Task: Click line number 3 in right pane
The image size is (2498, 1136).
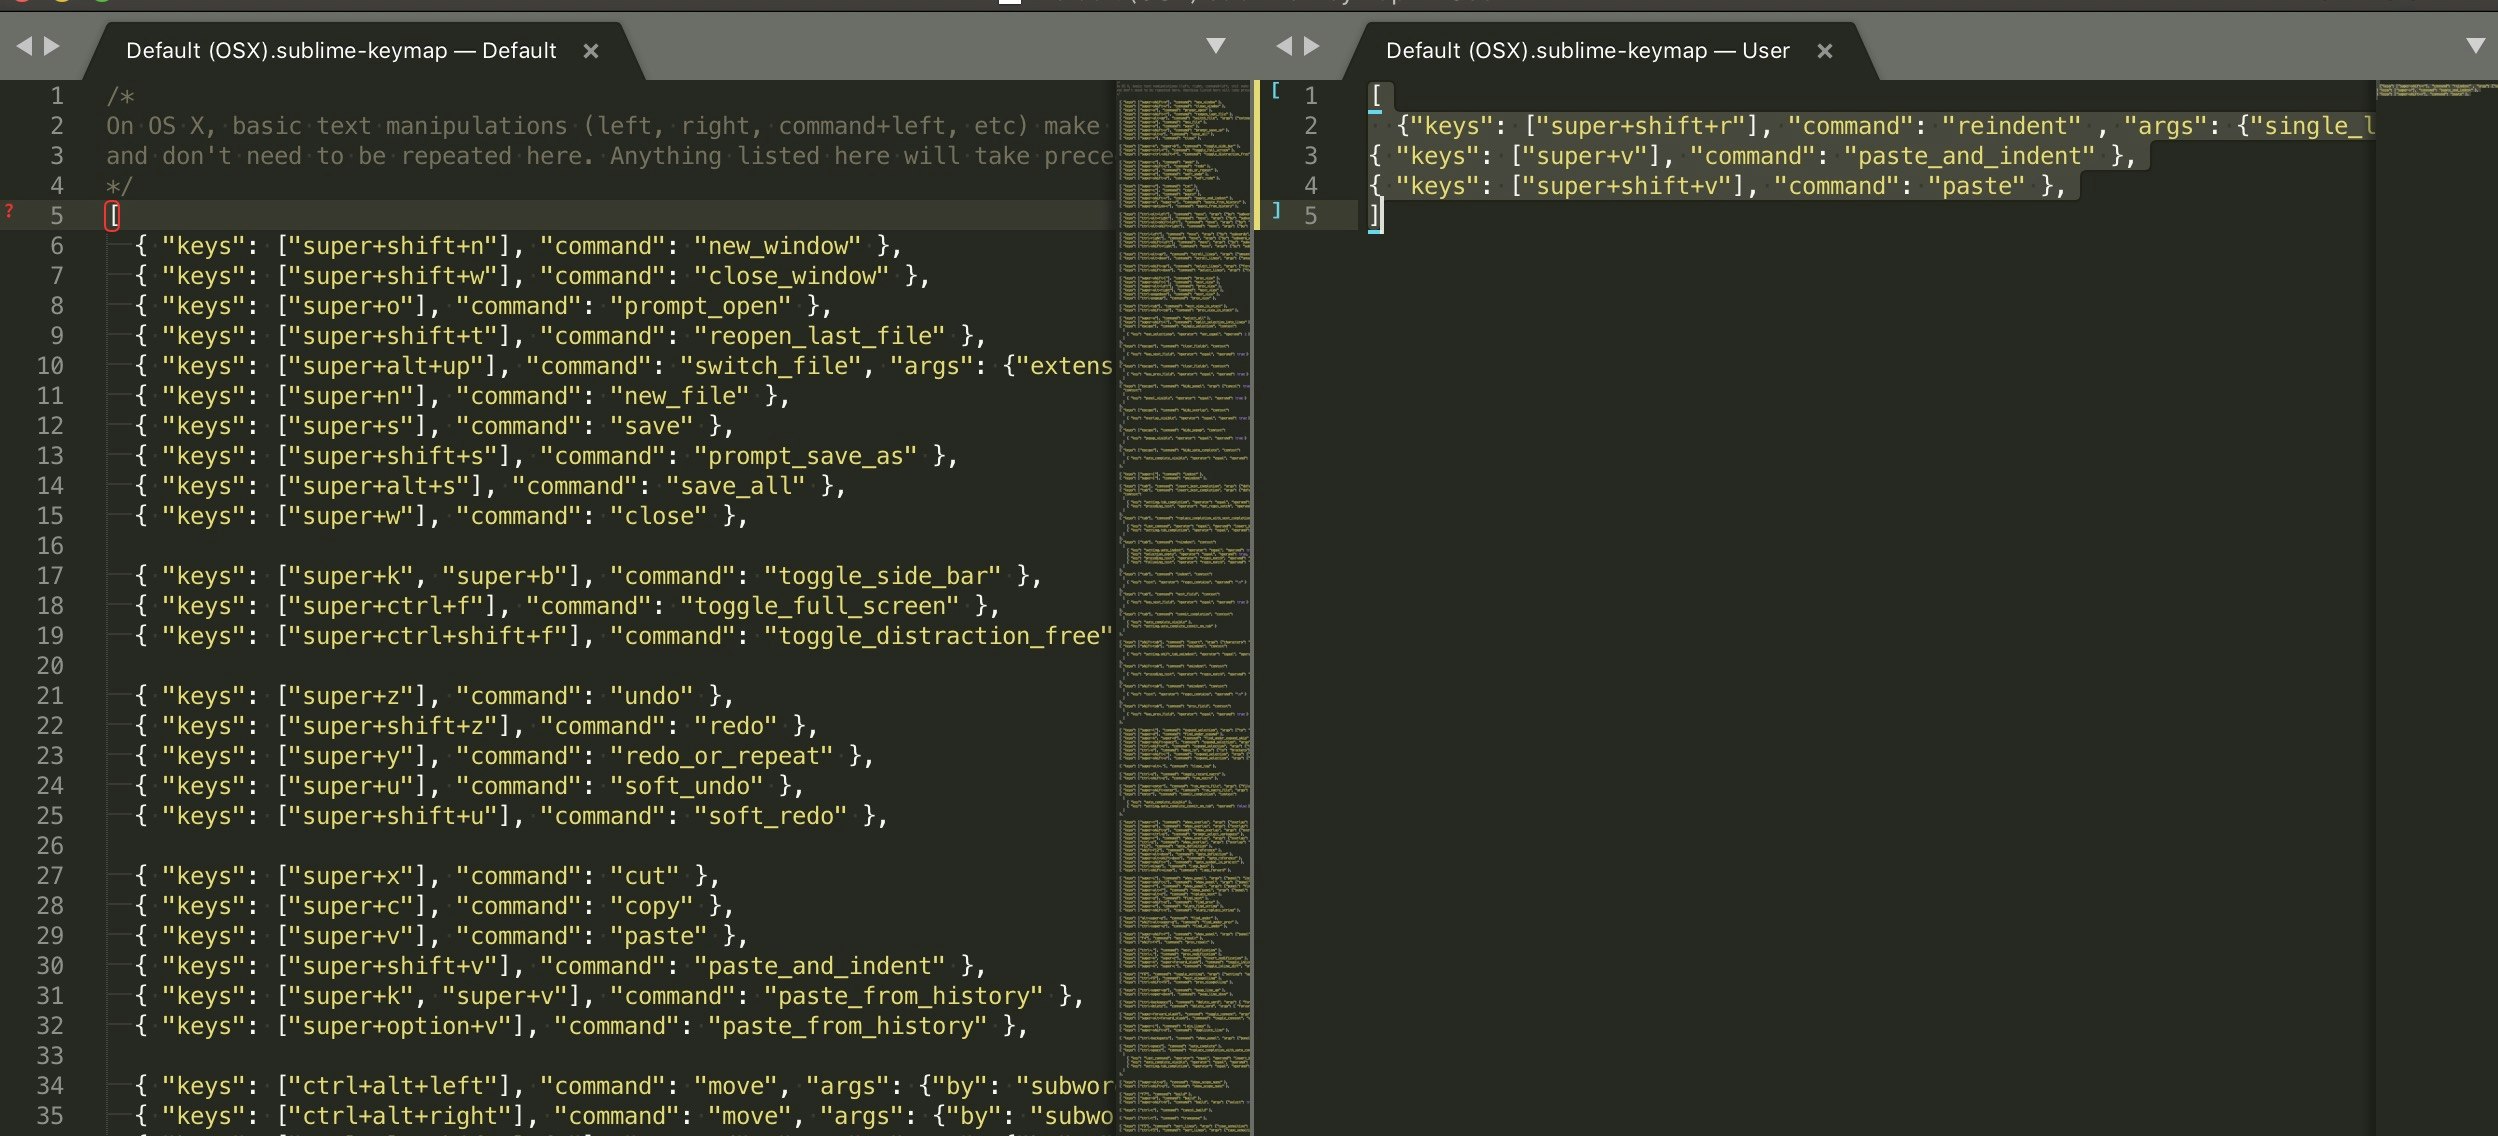Action: point(1311,156)
